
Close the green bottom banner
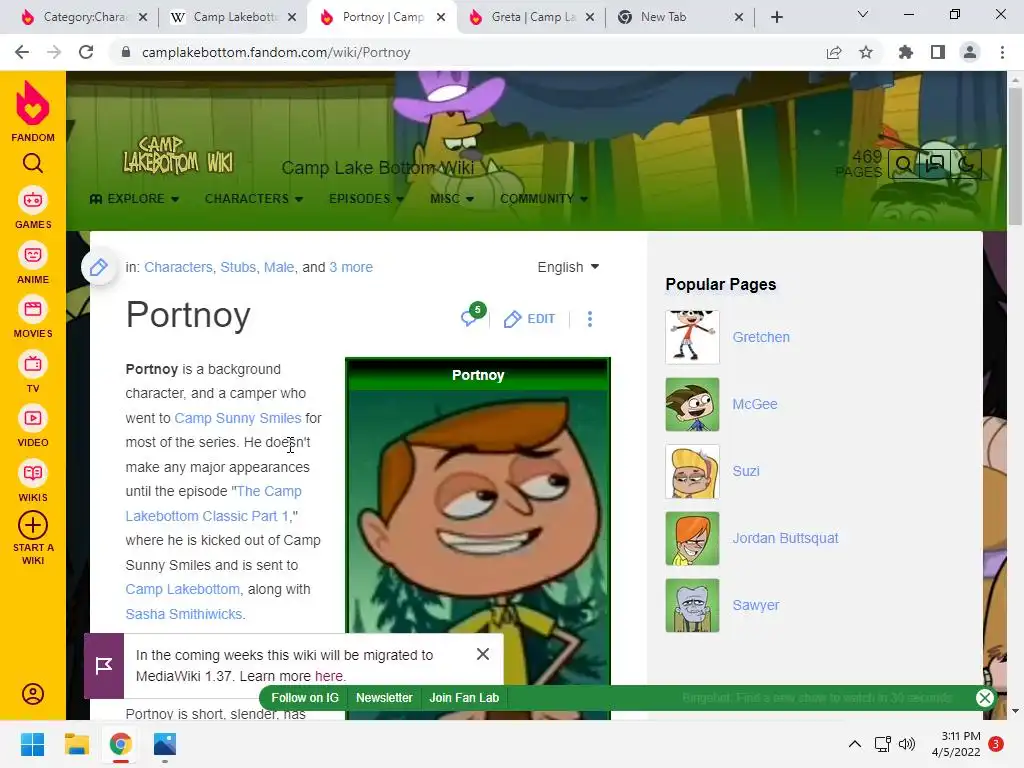984,697
